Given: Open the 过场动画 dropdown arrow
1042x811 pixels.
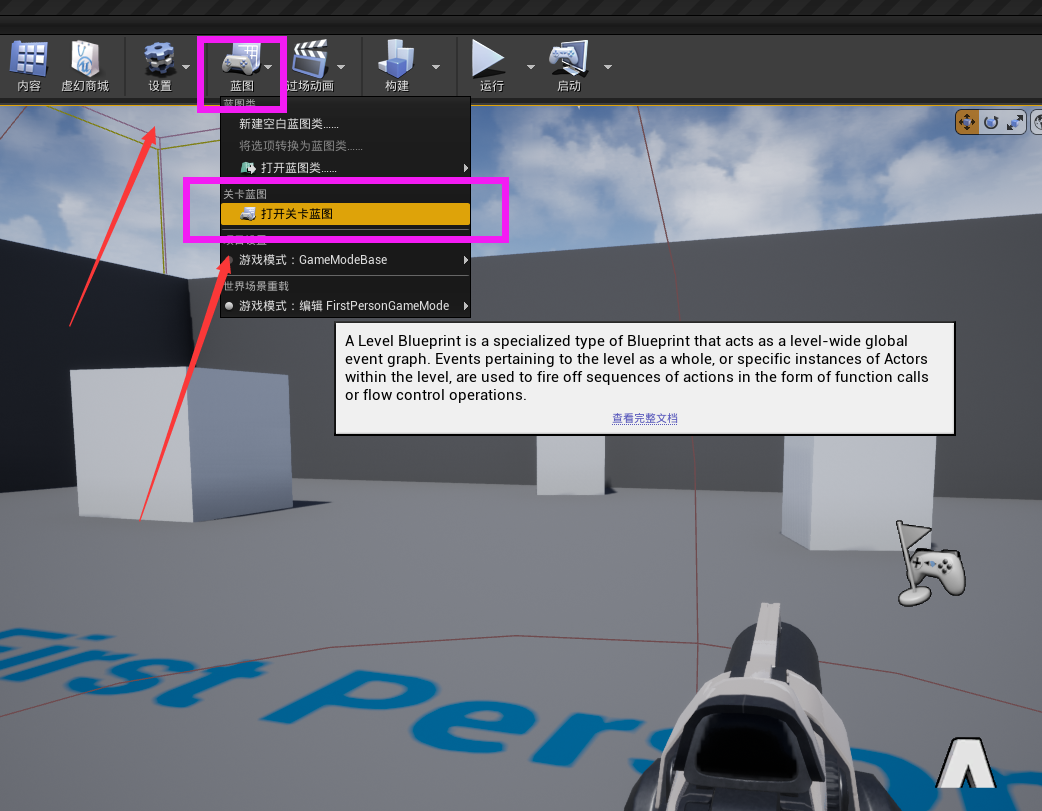Looking at the screenshot, I should pyautogui.click(x=341, y=66).
